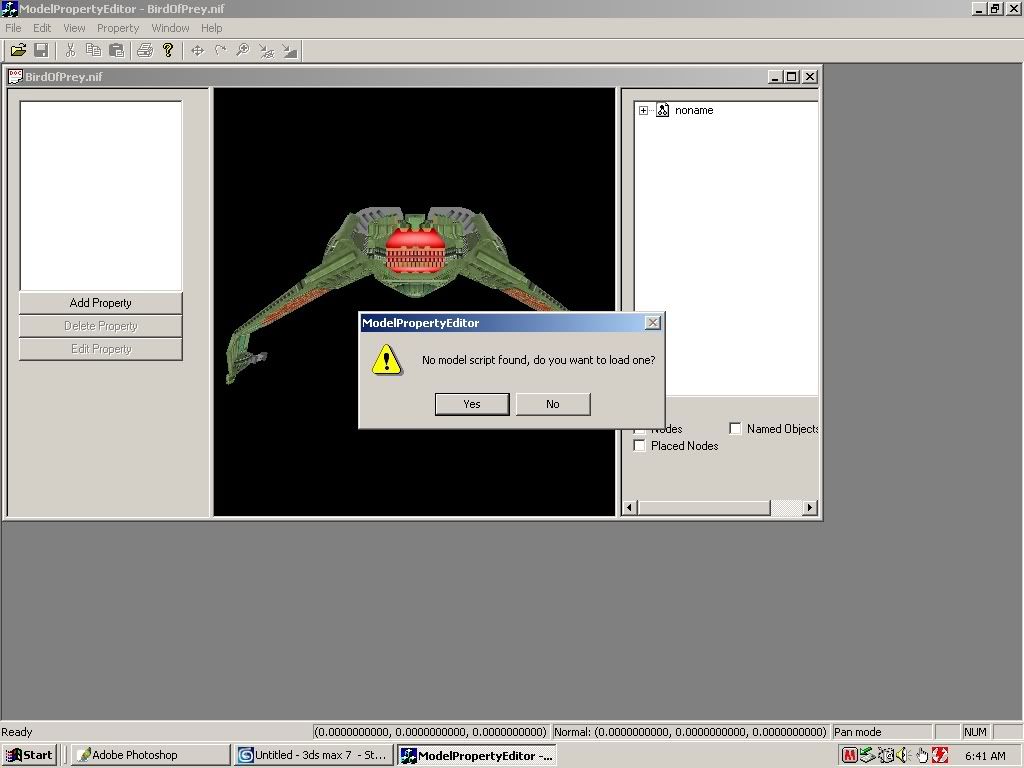The height and width of the screenshot is (768, 1024).
Task: Open the Property menu
Action: pyautogui.click(x=118, y=28)
